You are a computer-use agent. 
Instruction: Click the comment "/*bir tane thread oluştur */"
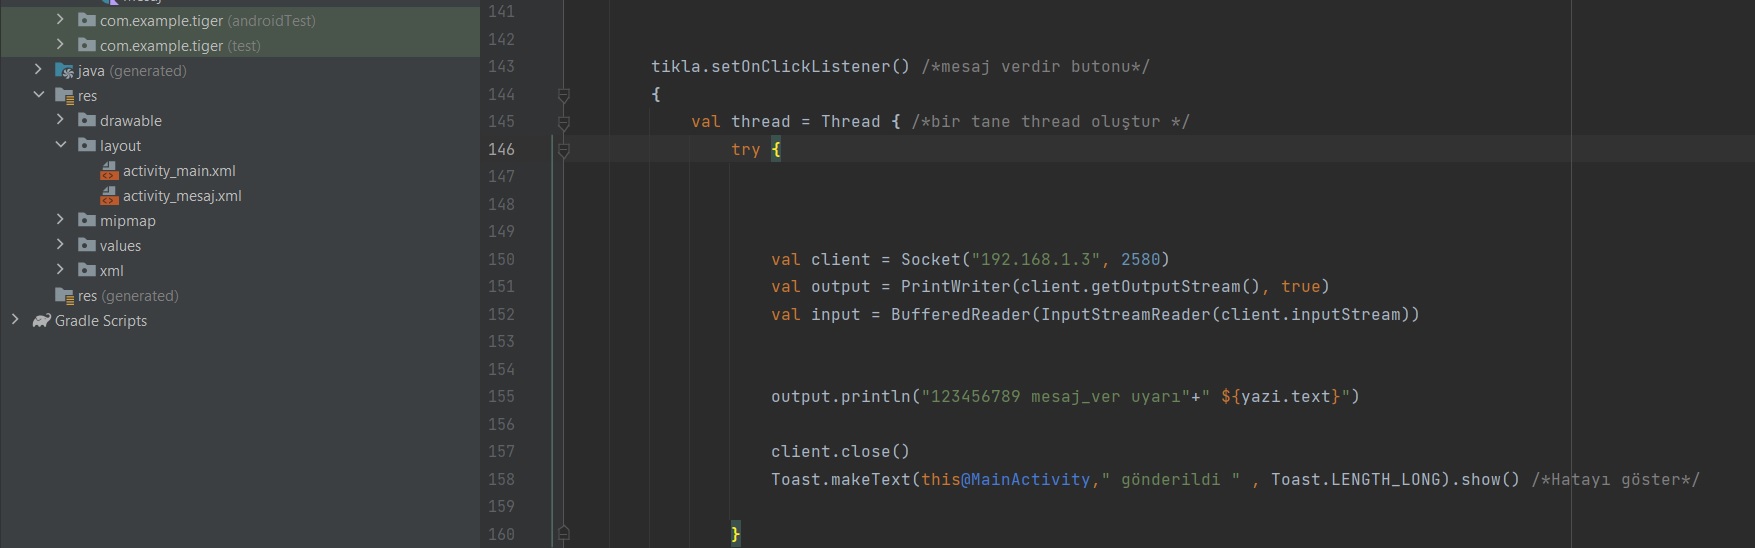pyautogui.click(x=1051, y=122)
